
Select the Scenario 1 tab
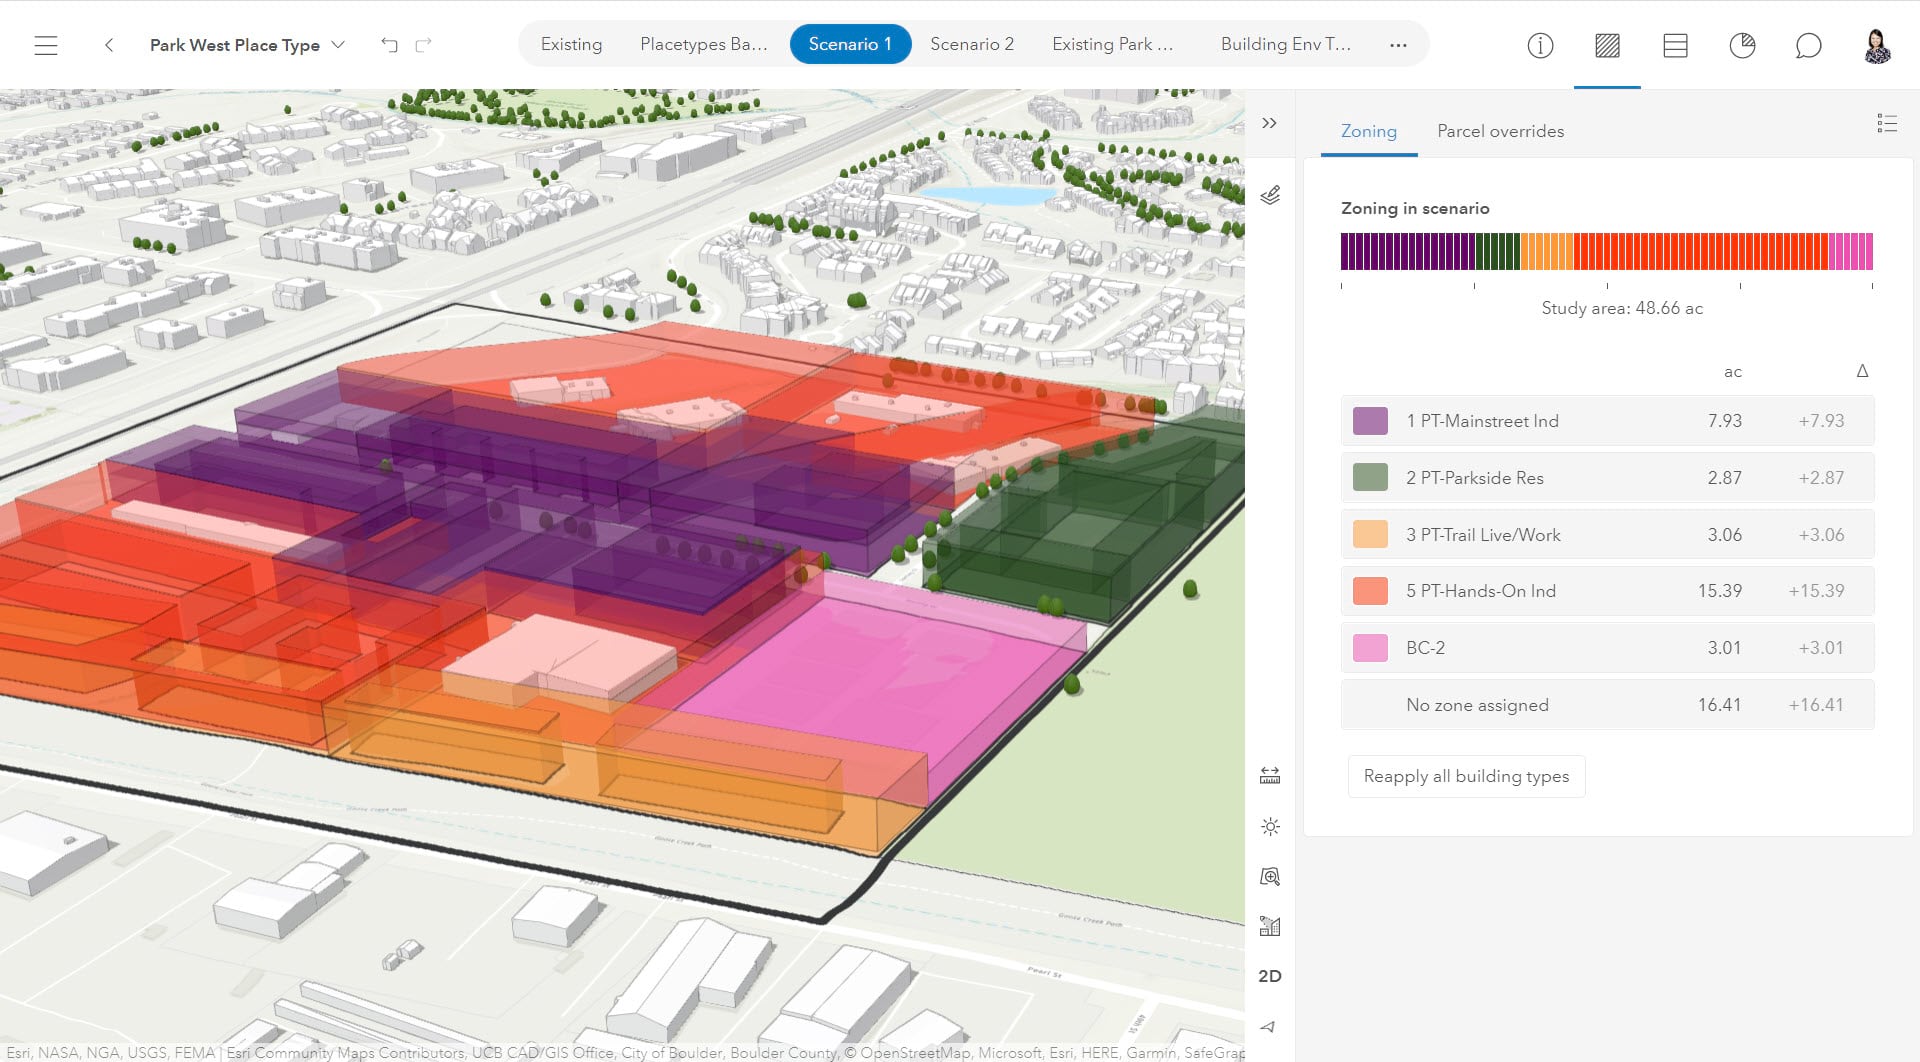click(850, 44)
